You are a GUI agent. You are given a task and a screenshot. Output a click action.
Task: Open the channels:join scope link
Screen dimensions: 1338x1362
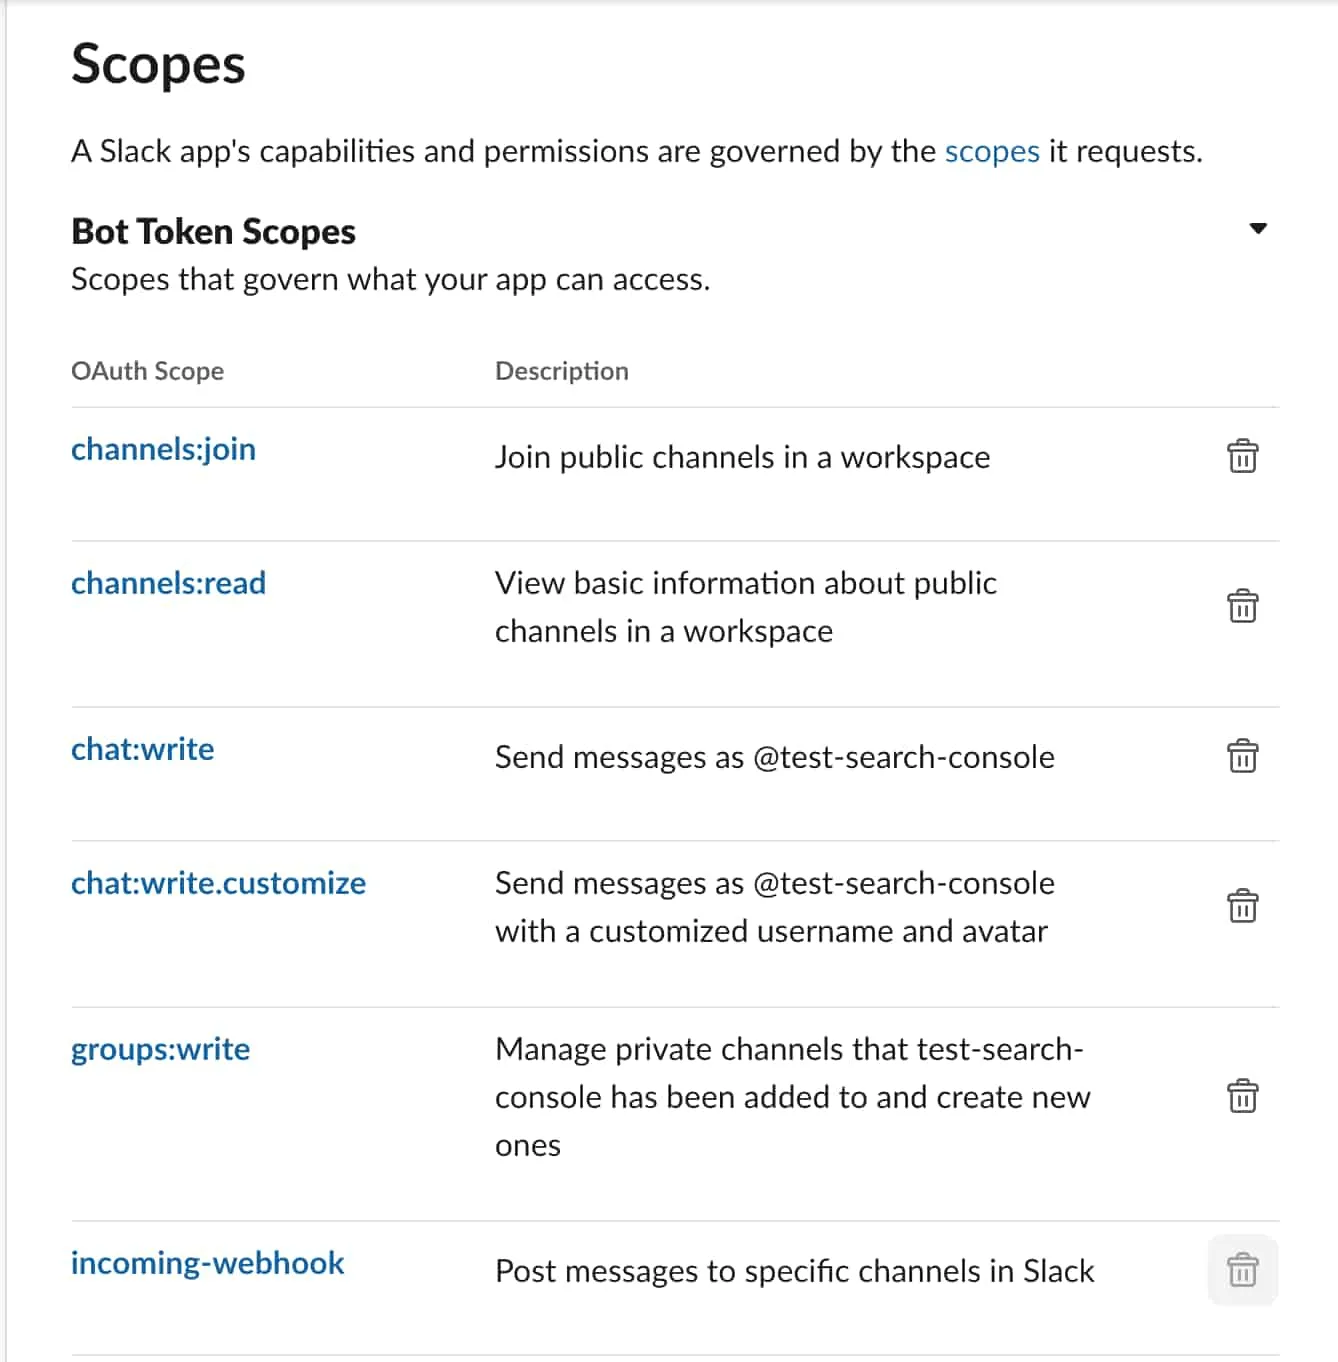pyautogui.click(x=163, y=449)
